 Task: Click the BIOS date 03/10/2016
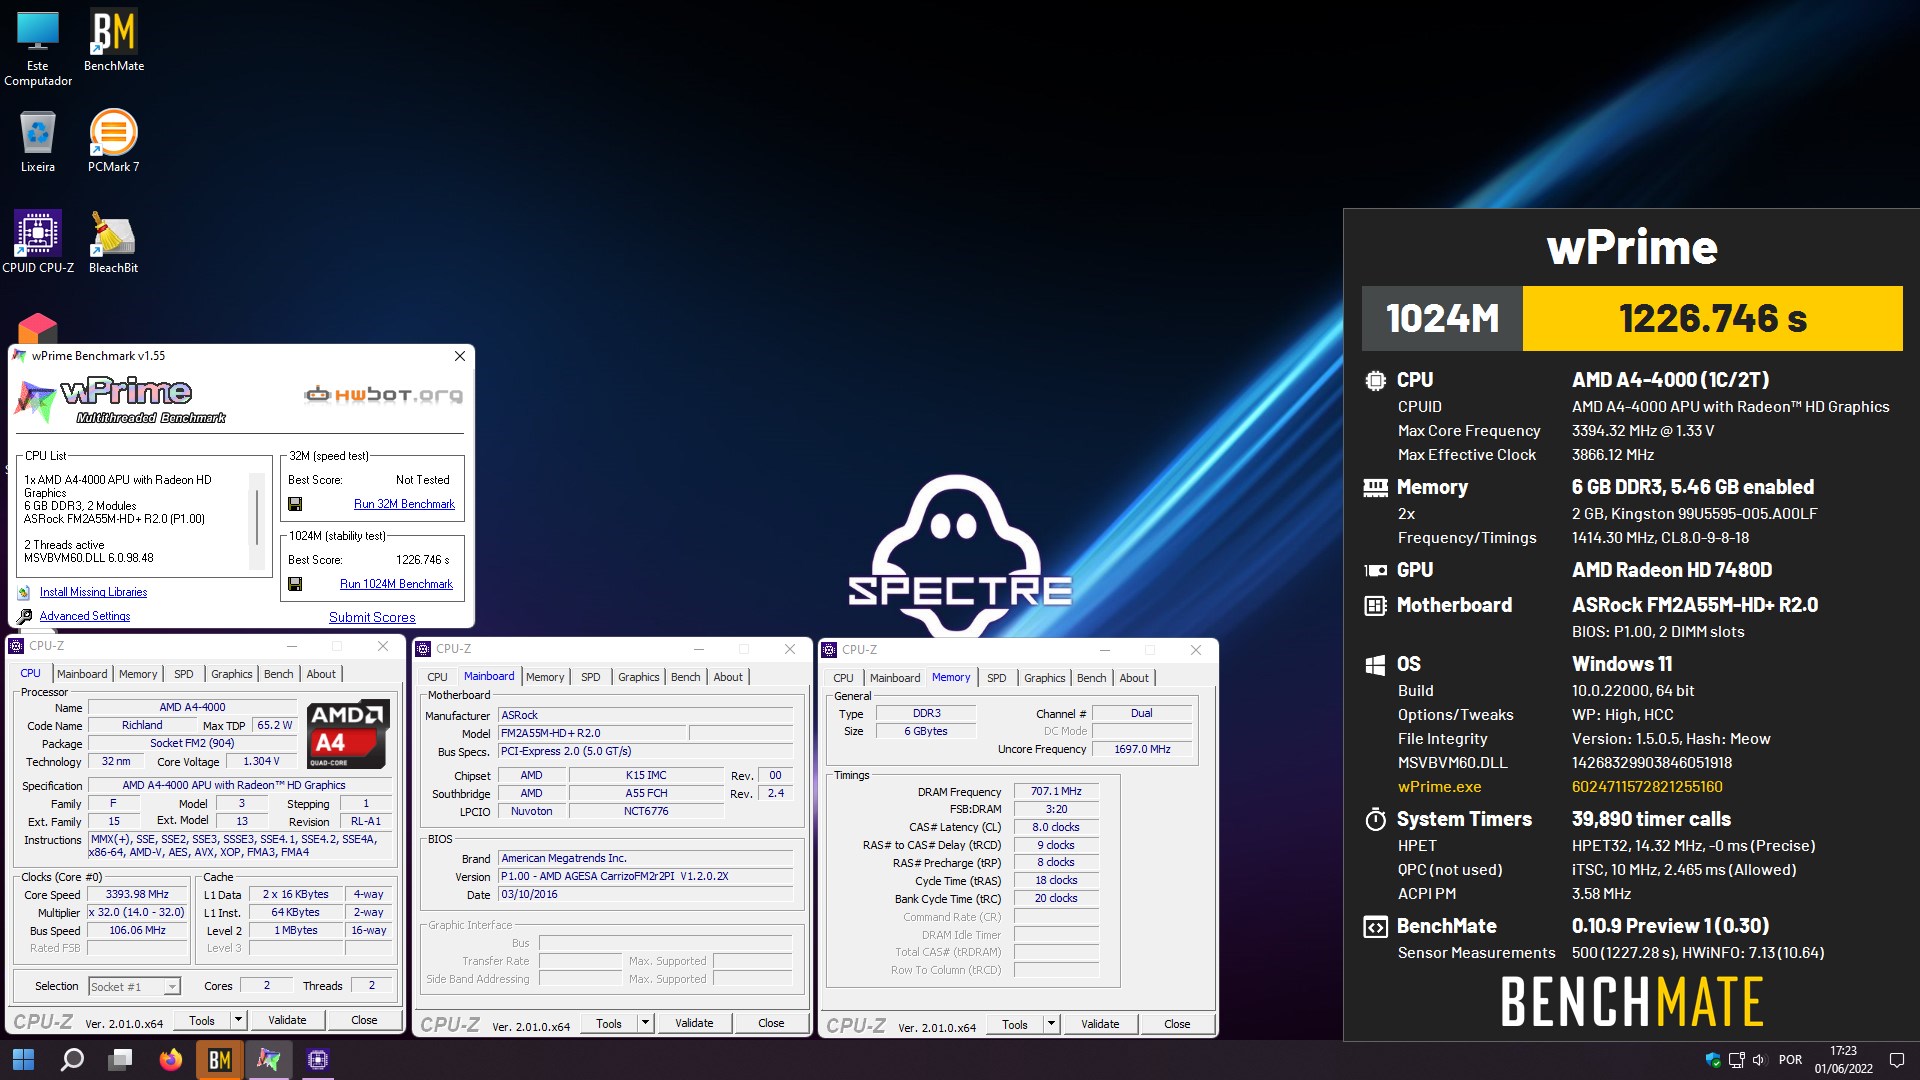646,895
